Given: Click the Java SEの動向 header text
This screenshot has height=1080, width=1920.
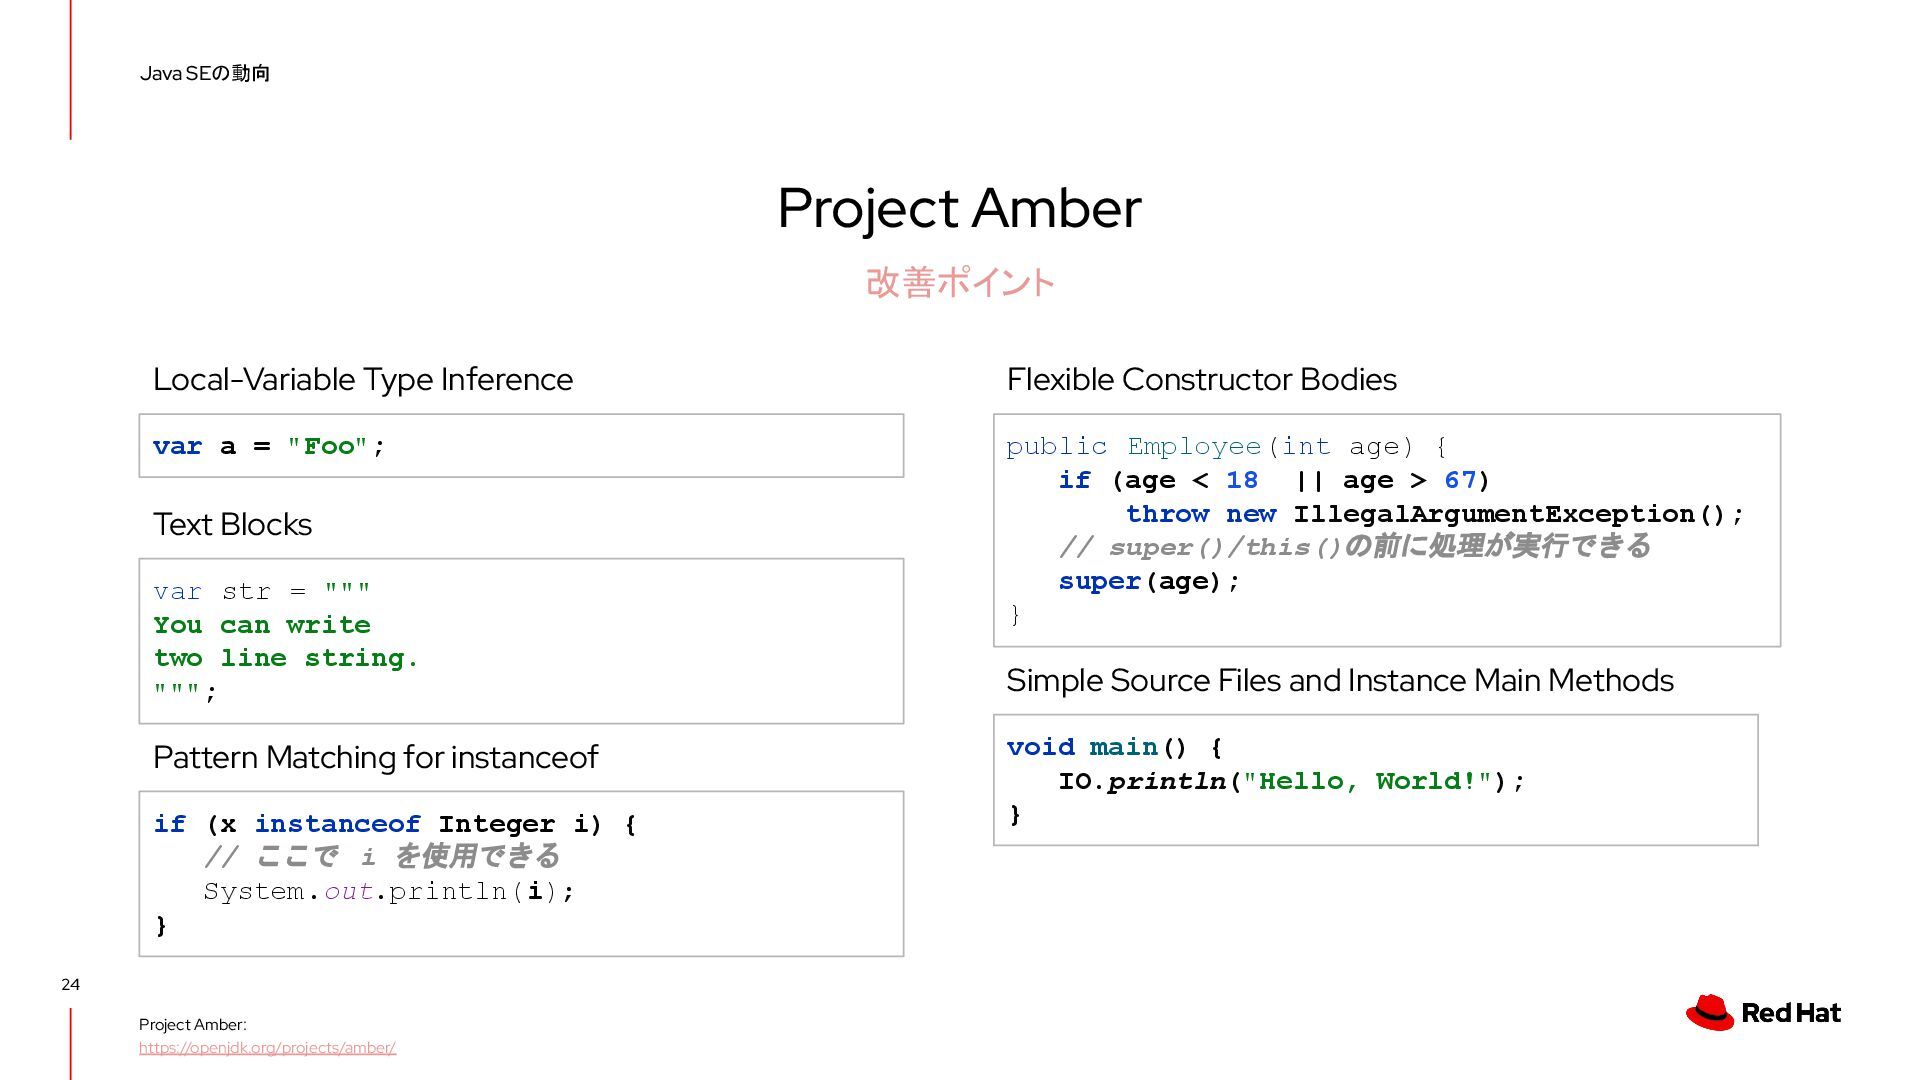Looking at the screenshot, I should (x=205, y=73).
